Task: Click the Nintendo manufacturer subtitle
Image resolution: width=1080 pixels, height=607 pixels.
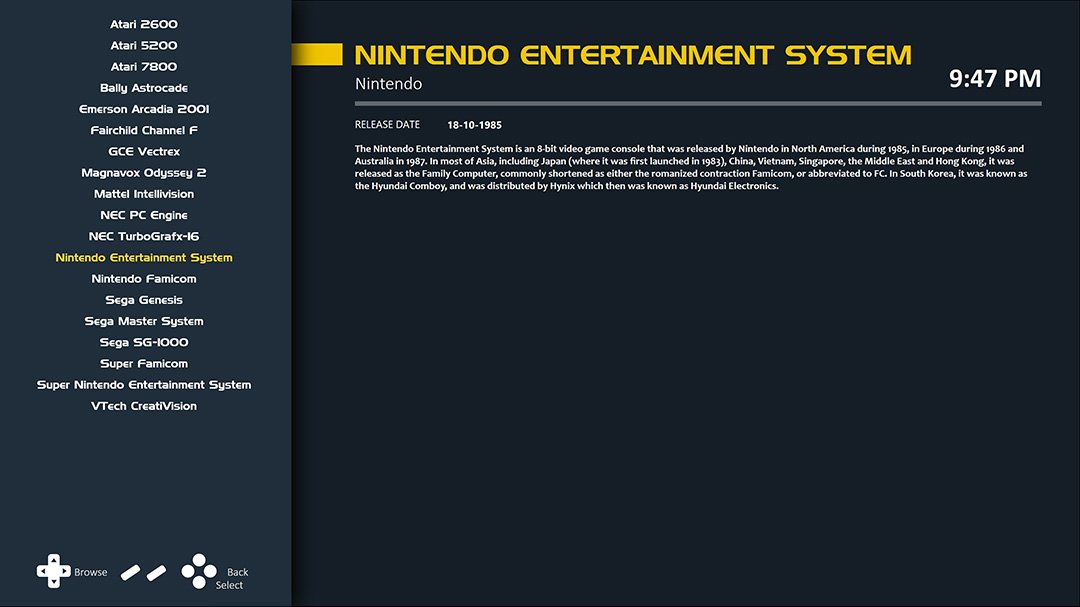Action: click(x=388, y=84)
